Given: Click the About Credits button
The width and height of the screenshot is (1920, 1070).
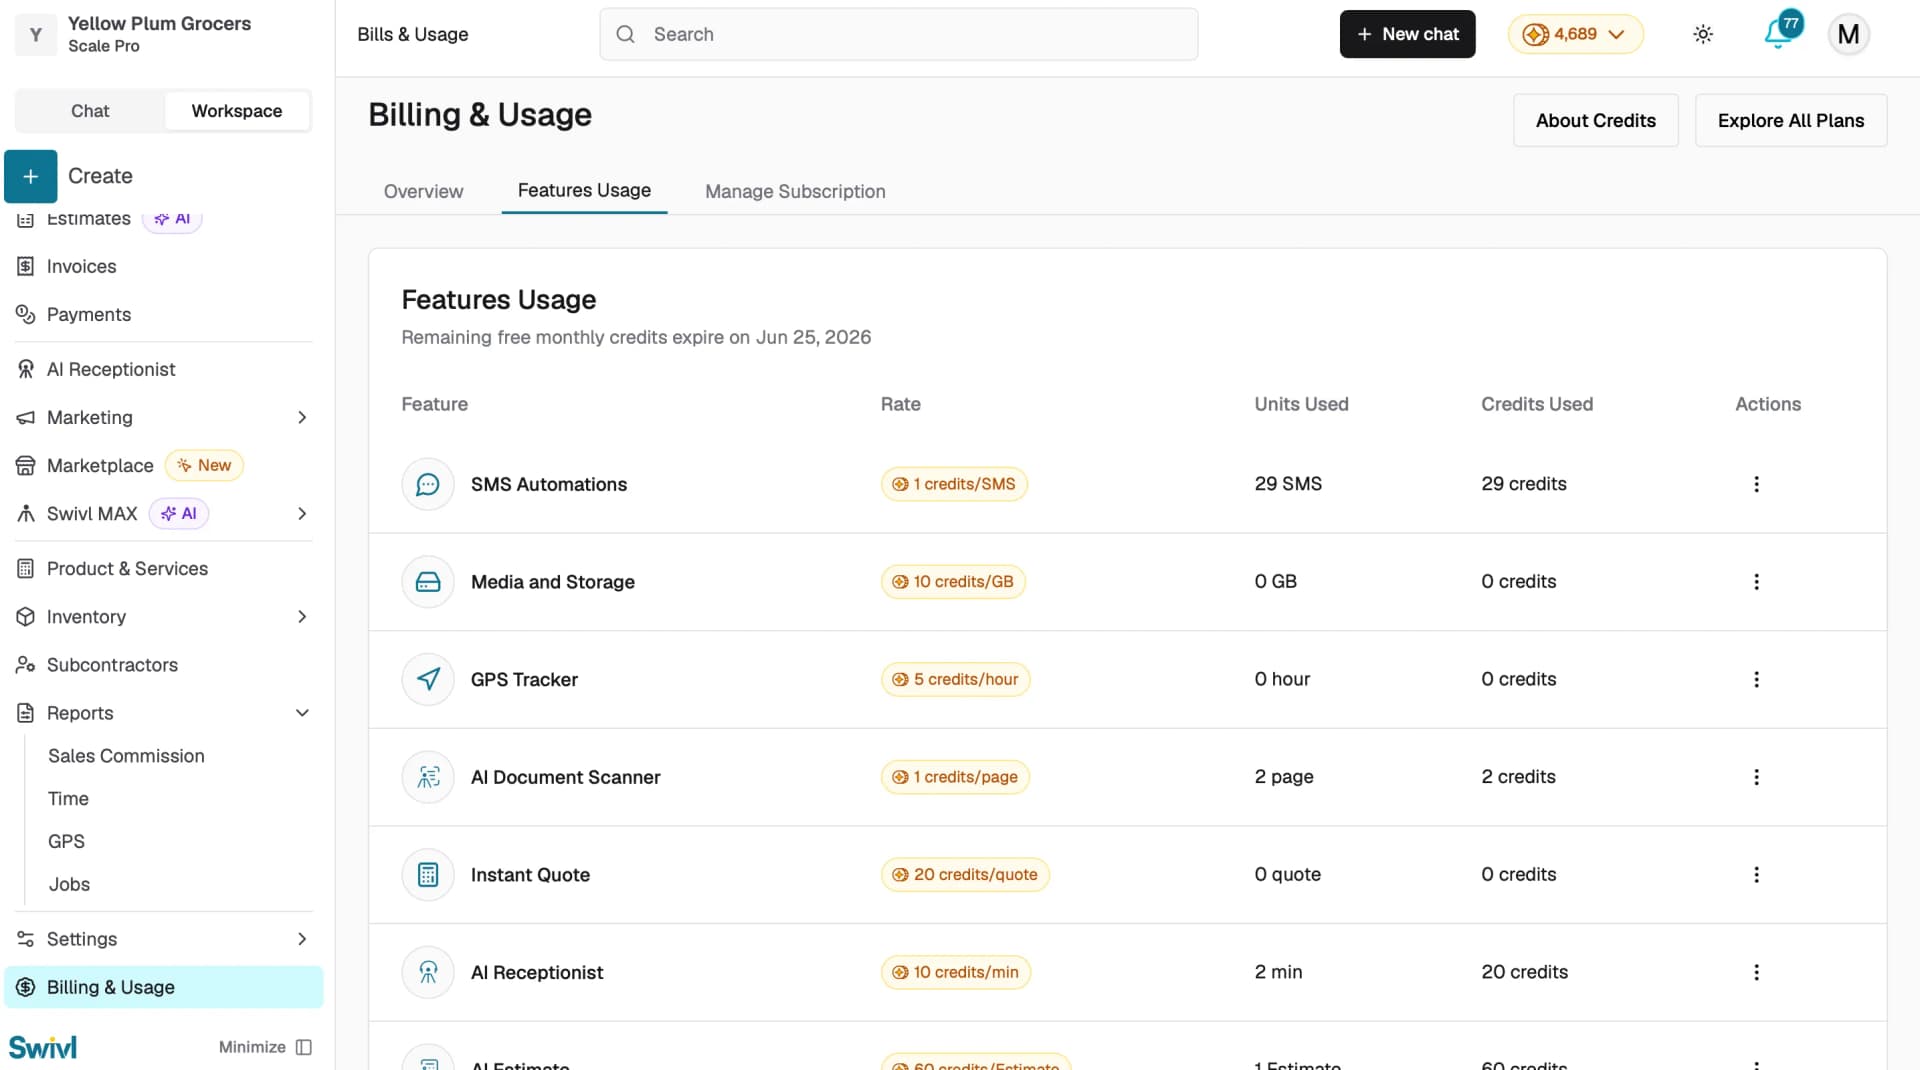Looking at the screenshot, I should click(1595, 120).
